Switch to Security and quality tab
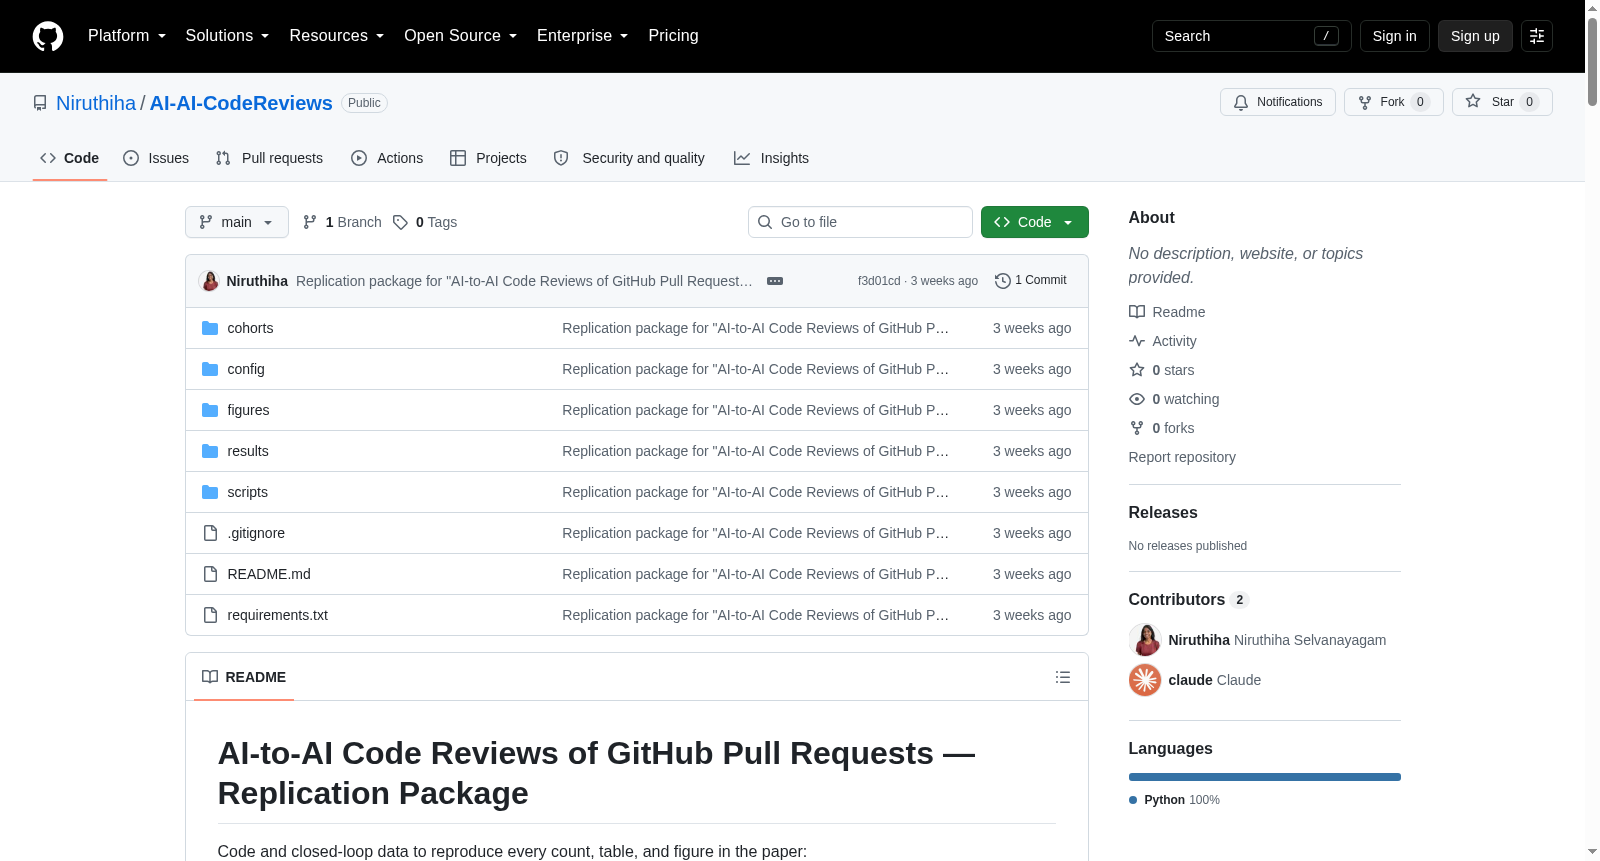1600x861 pixels. tap(629, 158)
